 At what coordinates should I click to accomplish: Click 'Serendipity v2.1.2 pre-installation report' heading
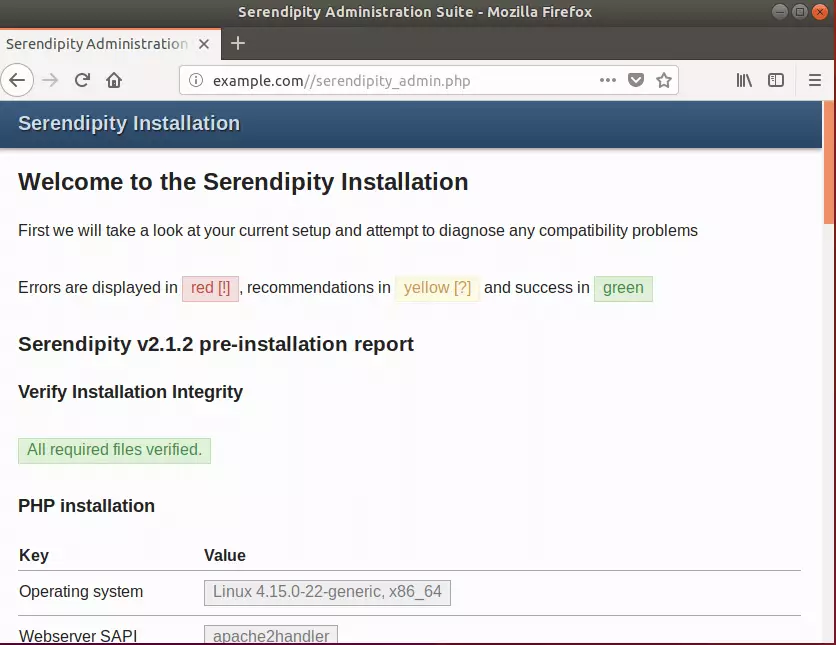[x=216, y=344]
